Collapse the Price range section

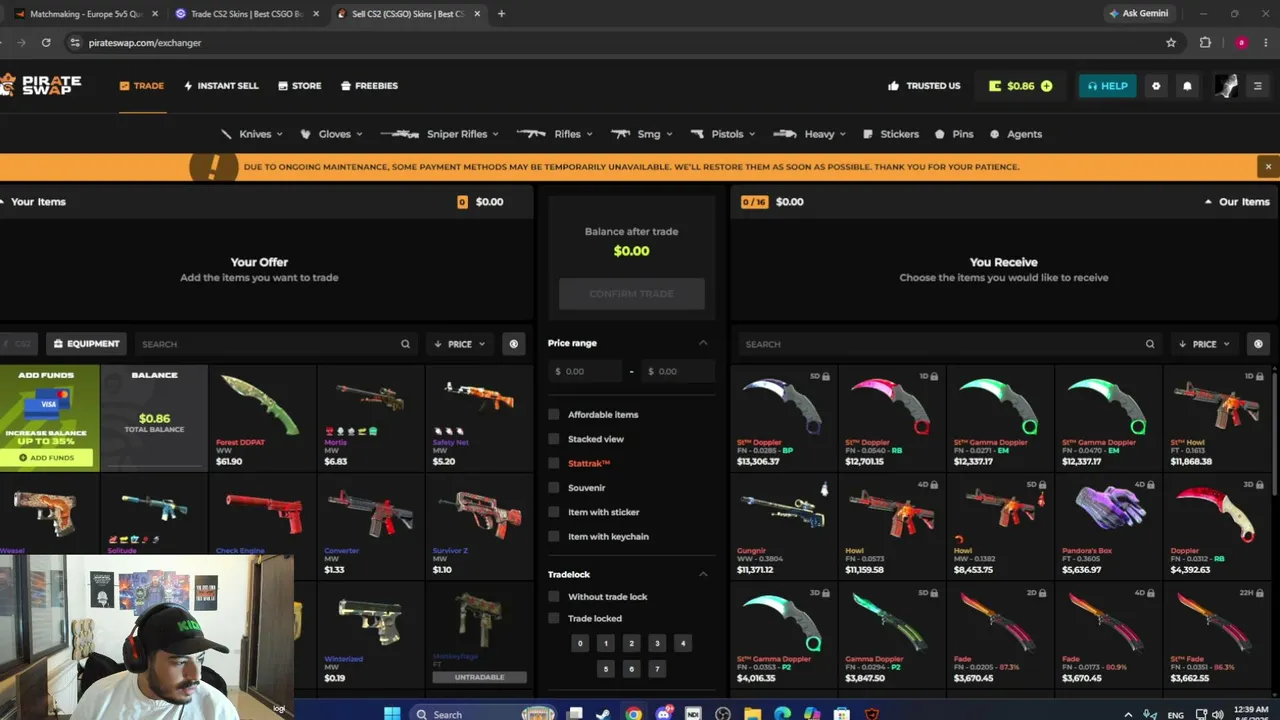[x=703, y=343]
